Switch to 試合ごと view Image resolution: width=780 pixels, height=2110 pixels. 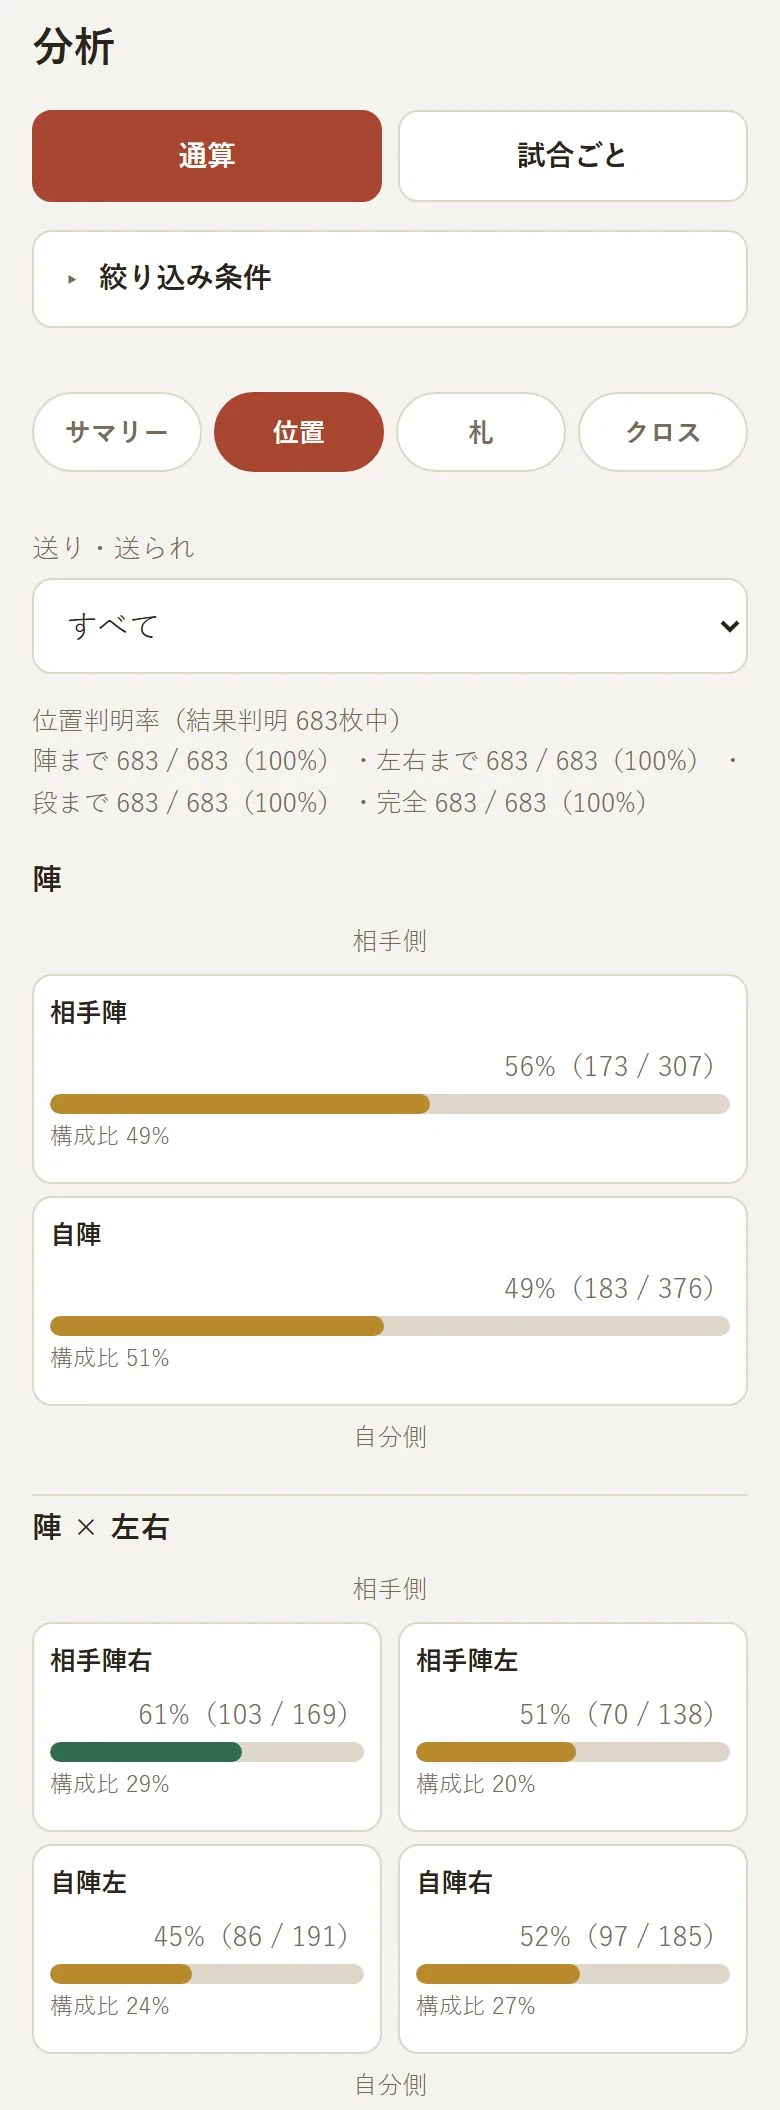pyautogui.click(x=573, y=156)
